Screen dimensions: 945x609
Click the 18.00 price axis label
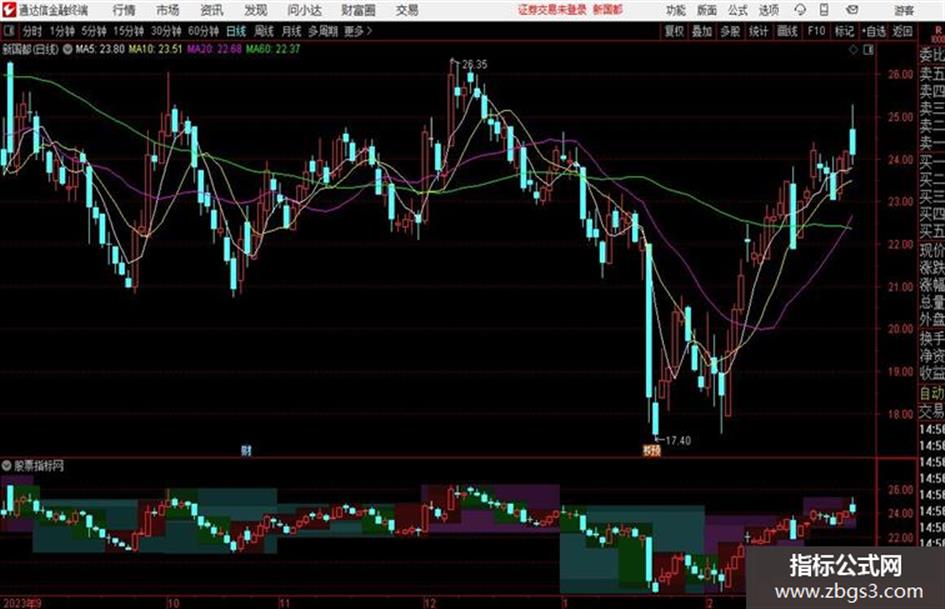click(900, 414)
